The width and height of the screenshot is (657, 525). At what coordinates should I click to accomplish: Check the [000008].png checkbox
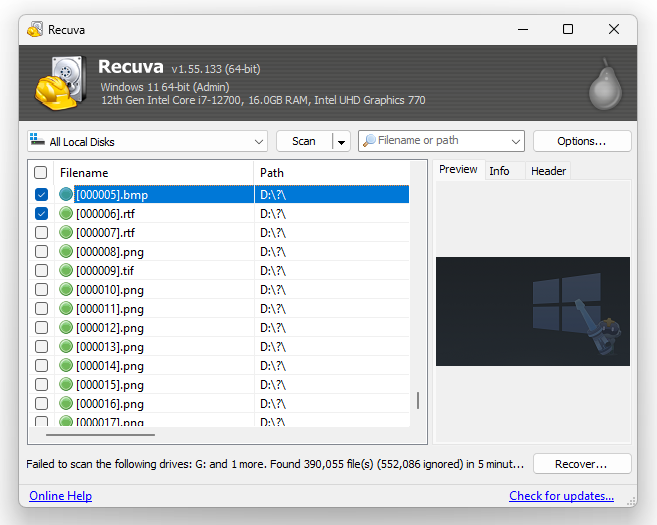(41, 251)
